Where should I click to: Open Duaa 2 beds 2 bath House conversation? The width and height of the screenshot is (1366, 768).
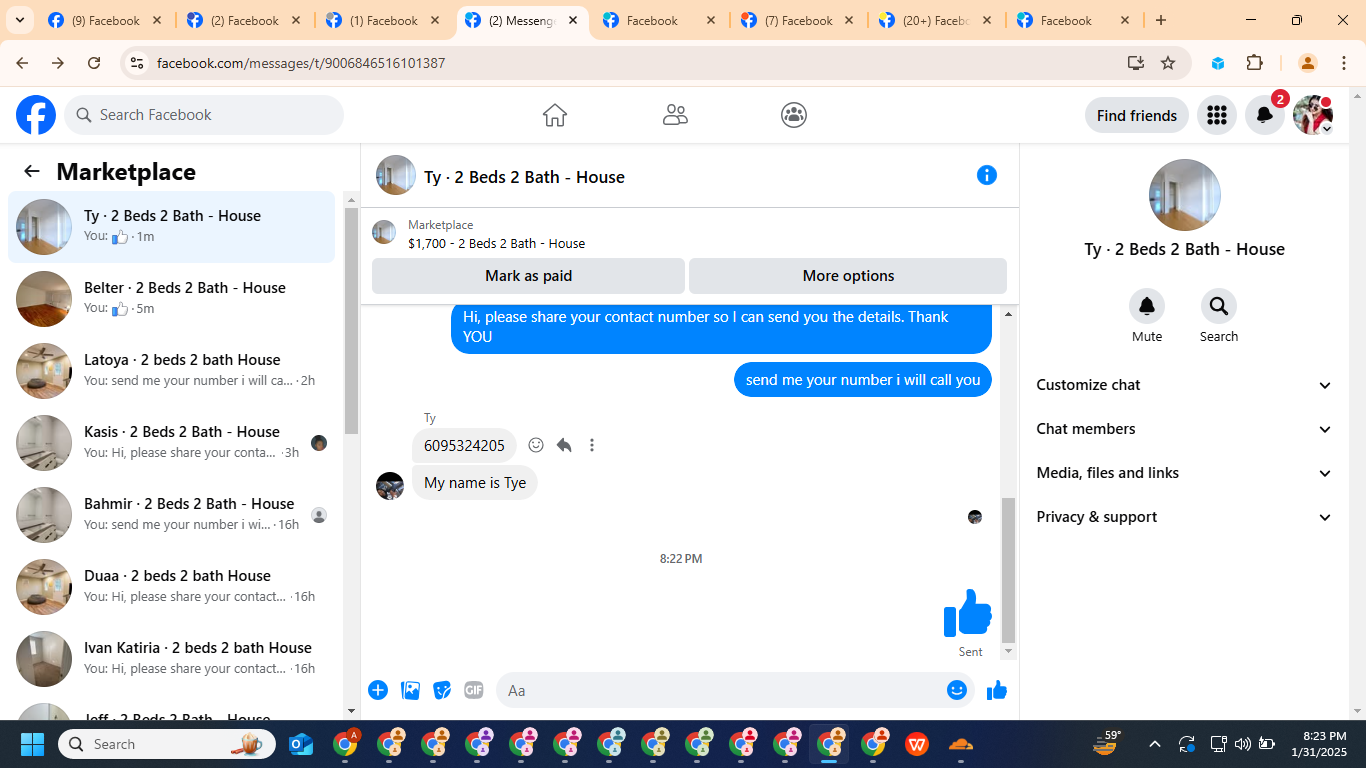[171, 587]
